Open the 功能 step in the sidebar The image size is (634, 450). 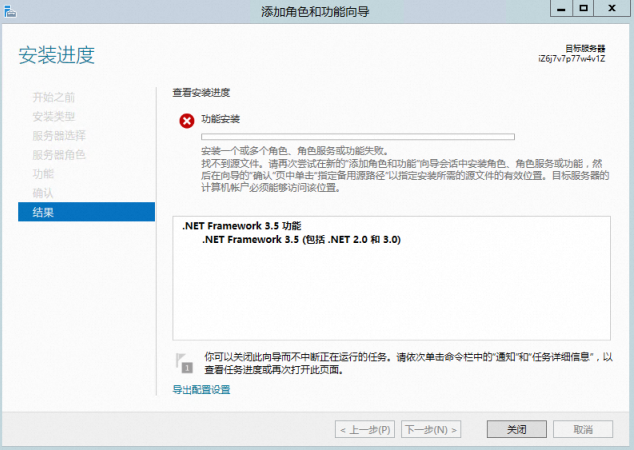[43, 173]
